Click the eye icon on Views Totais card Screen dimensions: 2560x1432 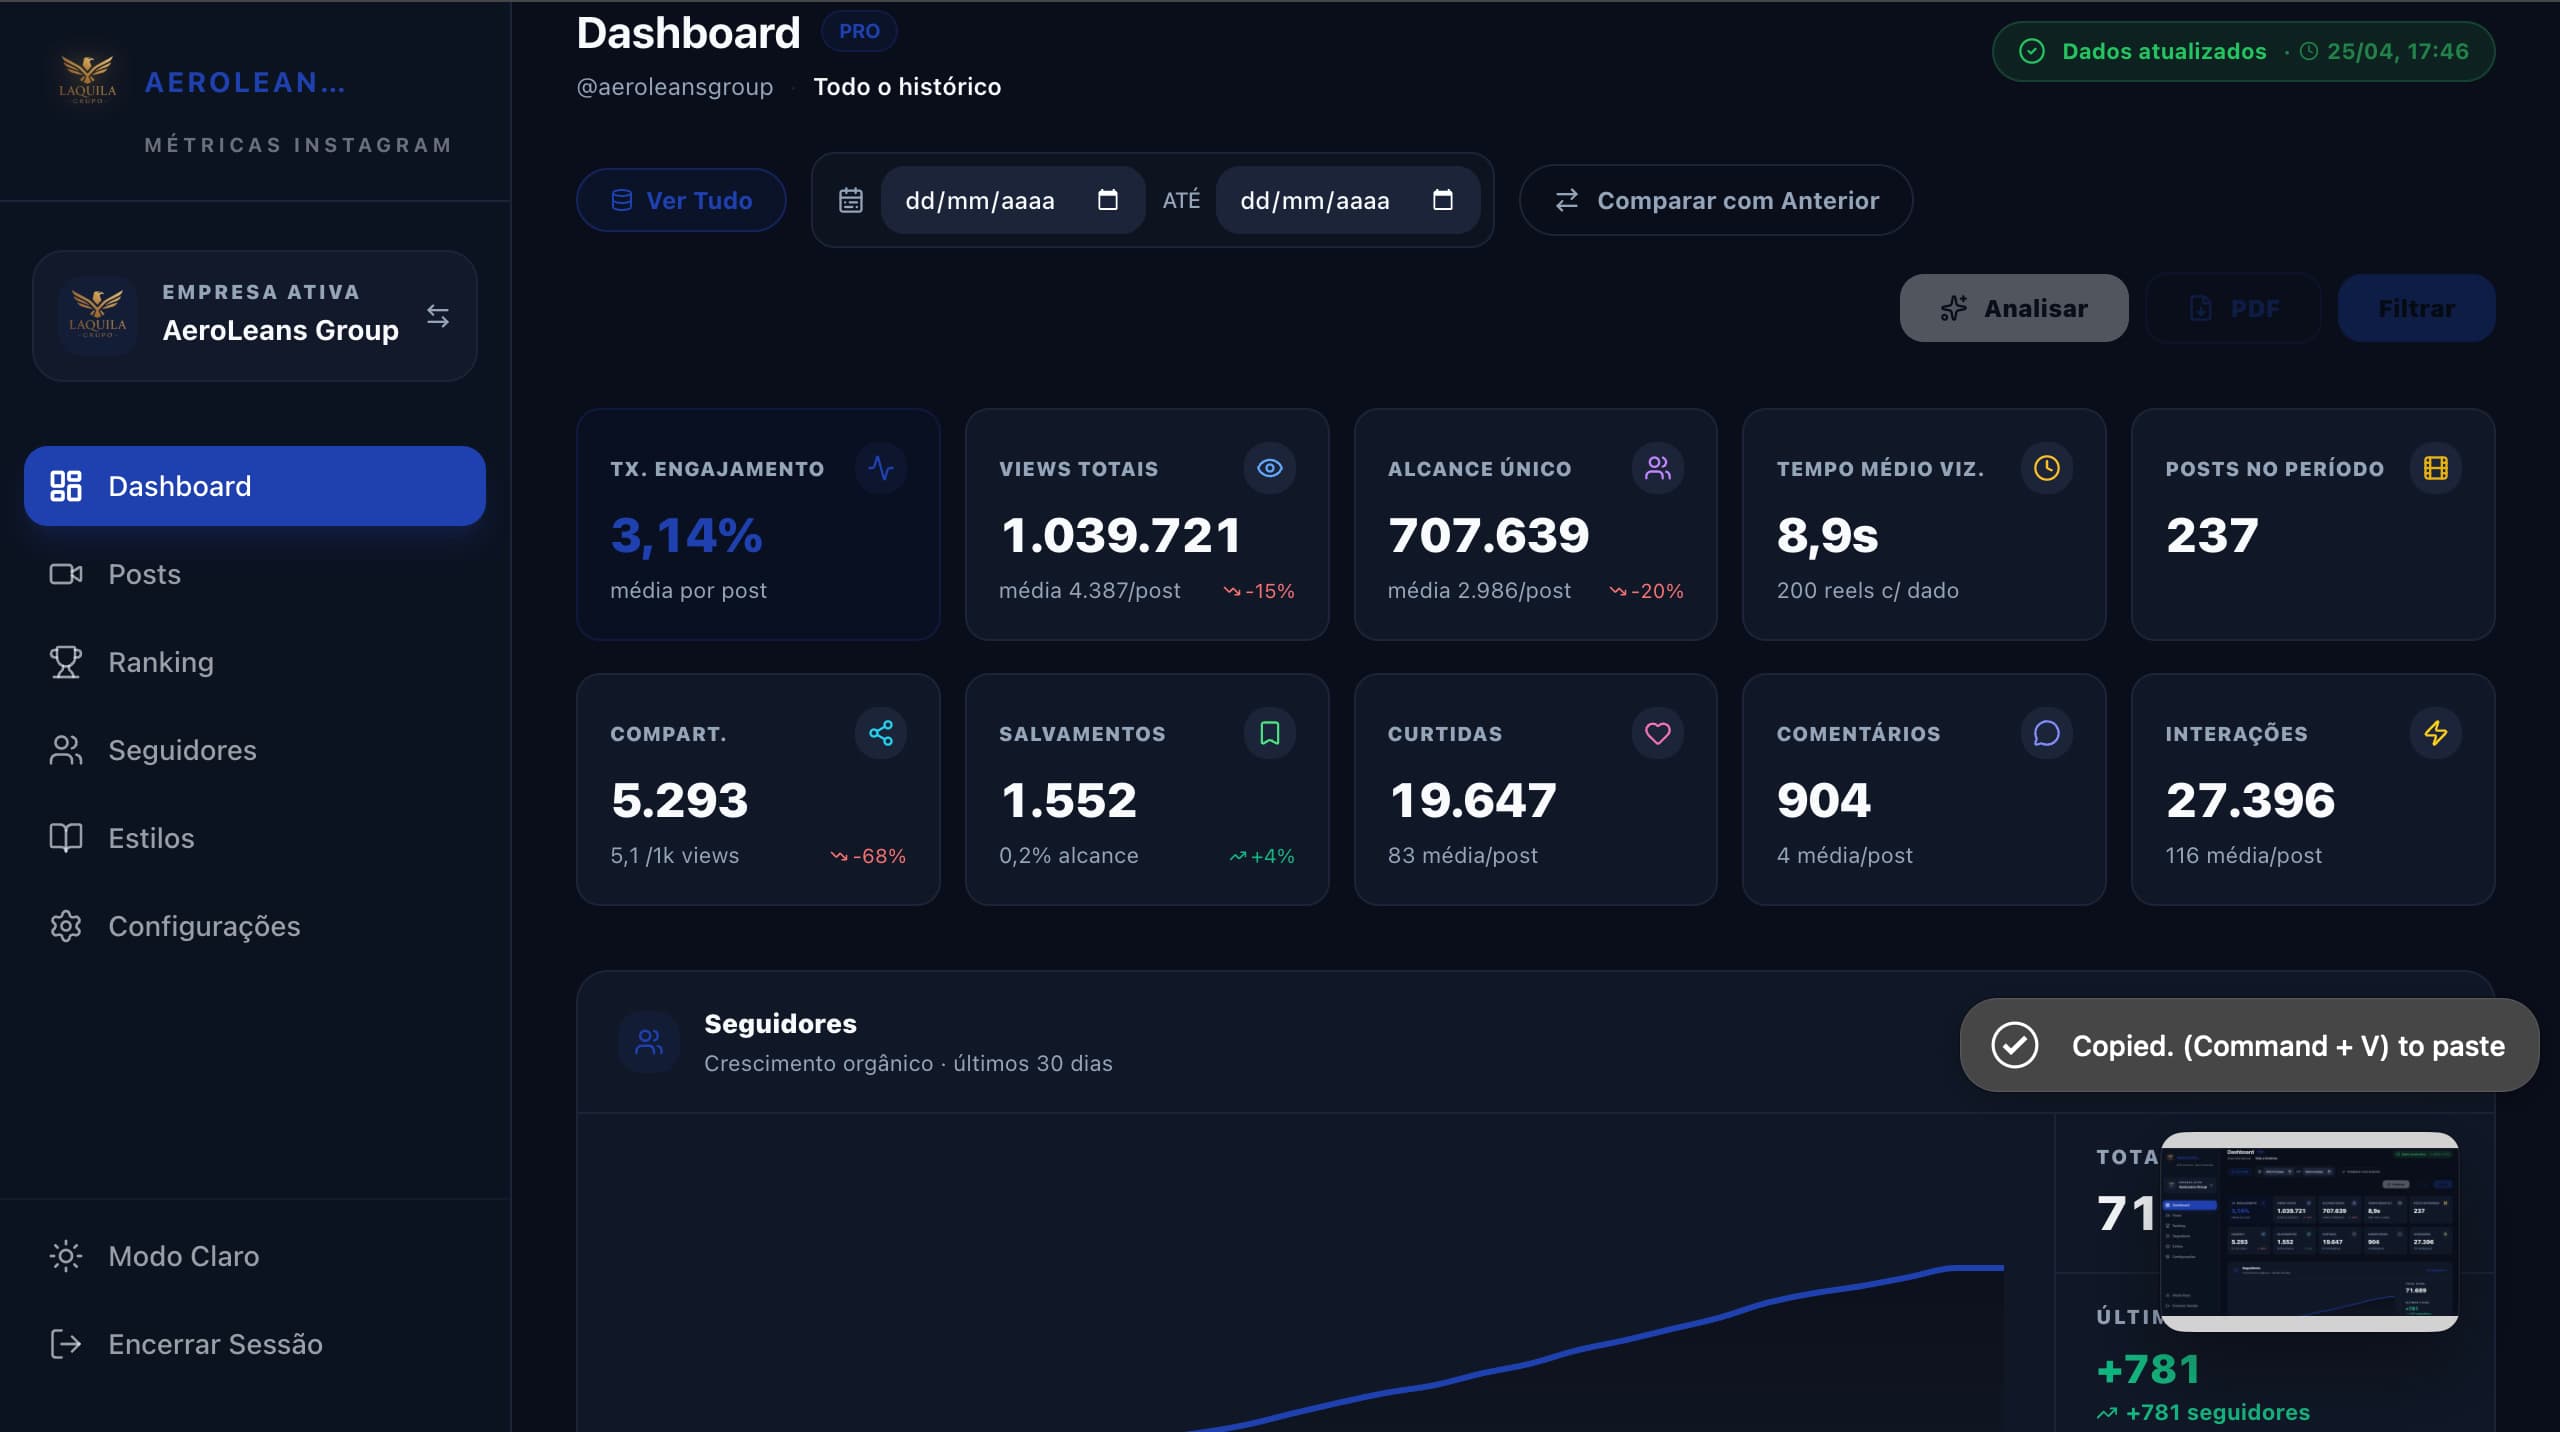point(1269,467)
